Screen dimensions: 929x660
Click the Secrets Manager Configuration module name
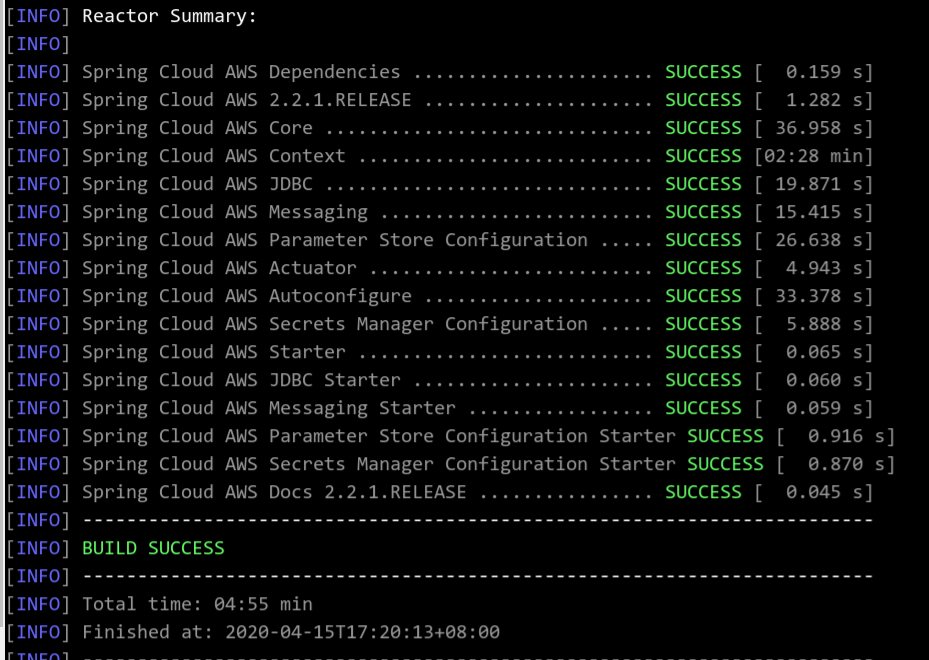pyautogui.click(x=335, y=324)
